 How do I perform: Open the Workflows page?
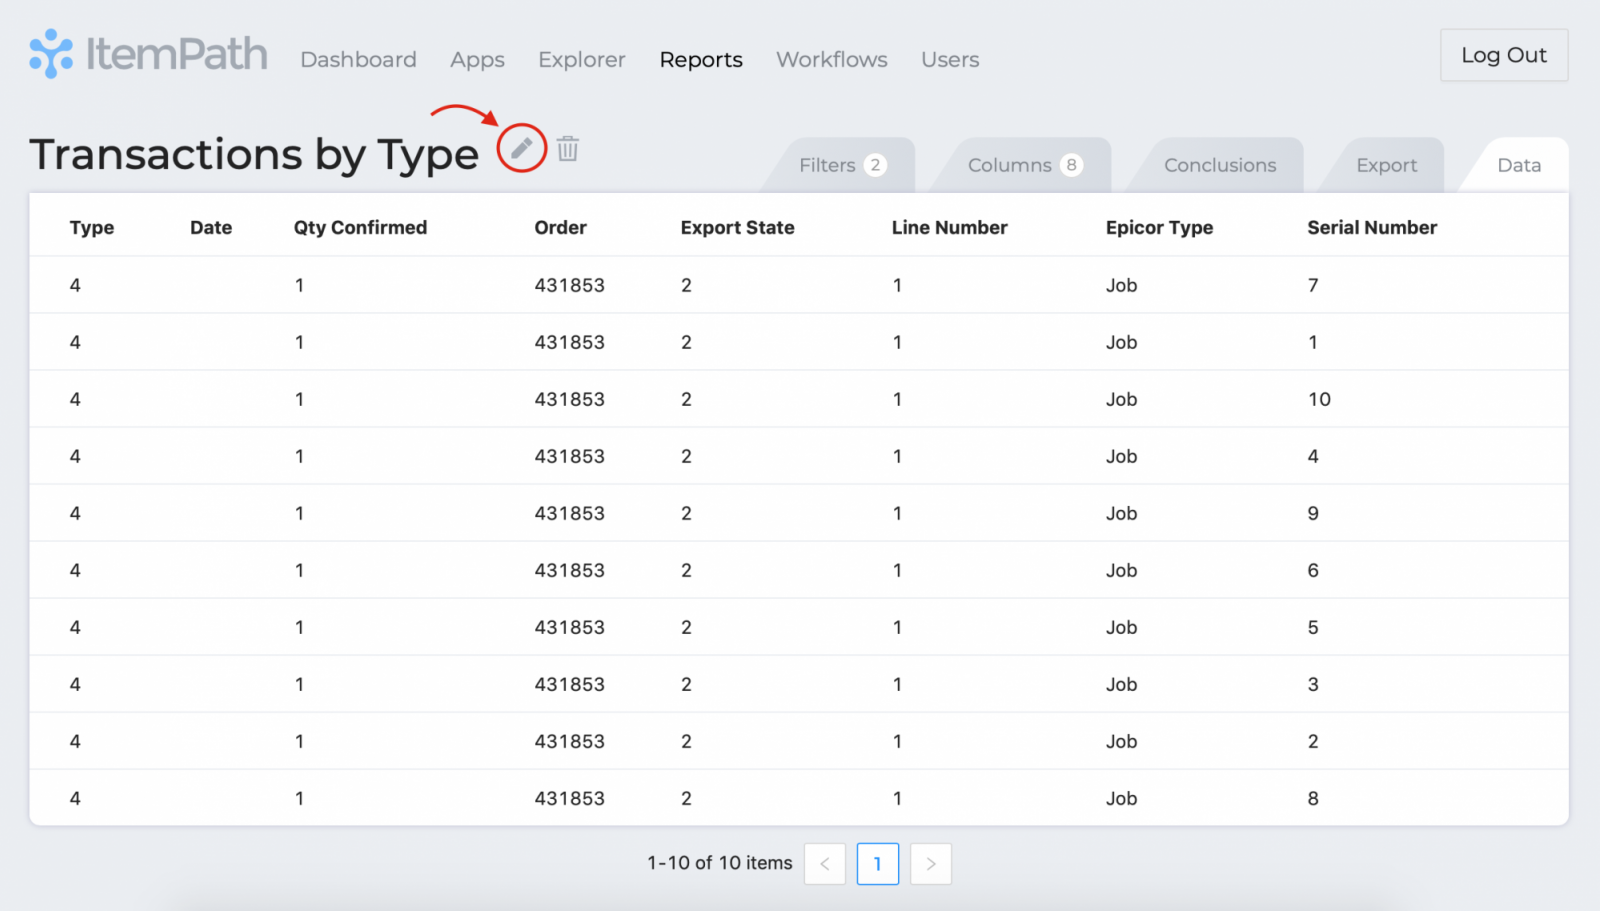click(832, 59)
